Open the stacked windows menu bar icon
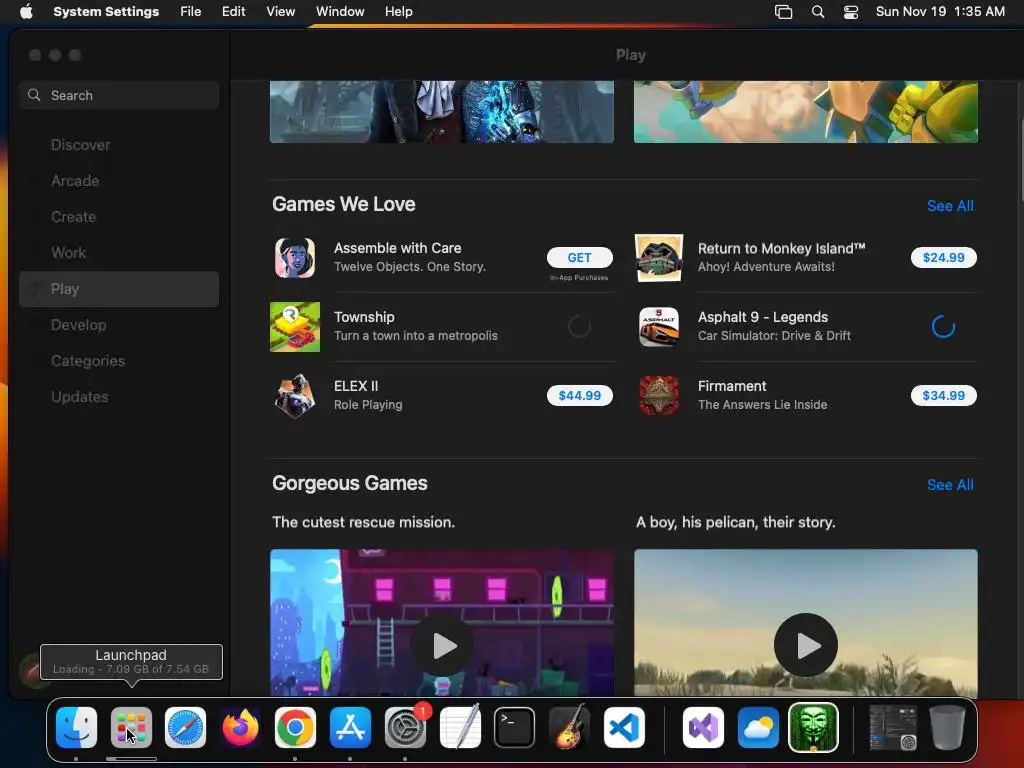This screenshot has width=1024, height=768. (x=784, y=12)
